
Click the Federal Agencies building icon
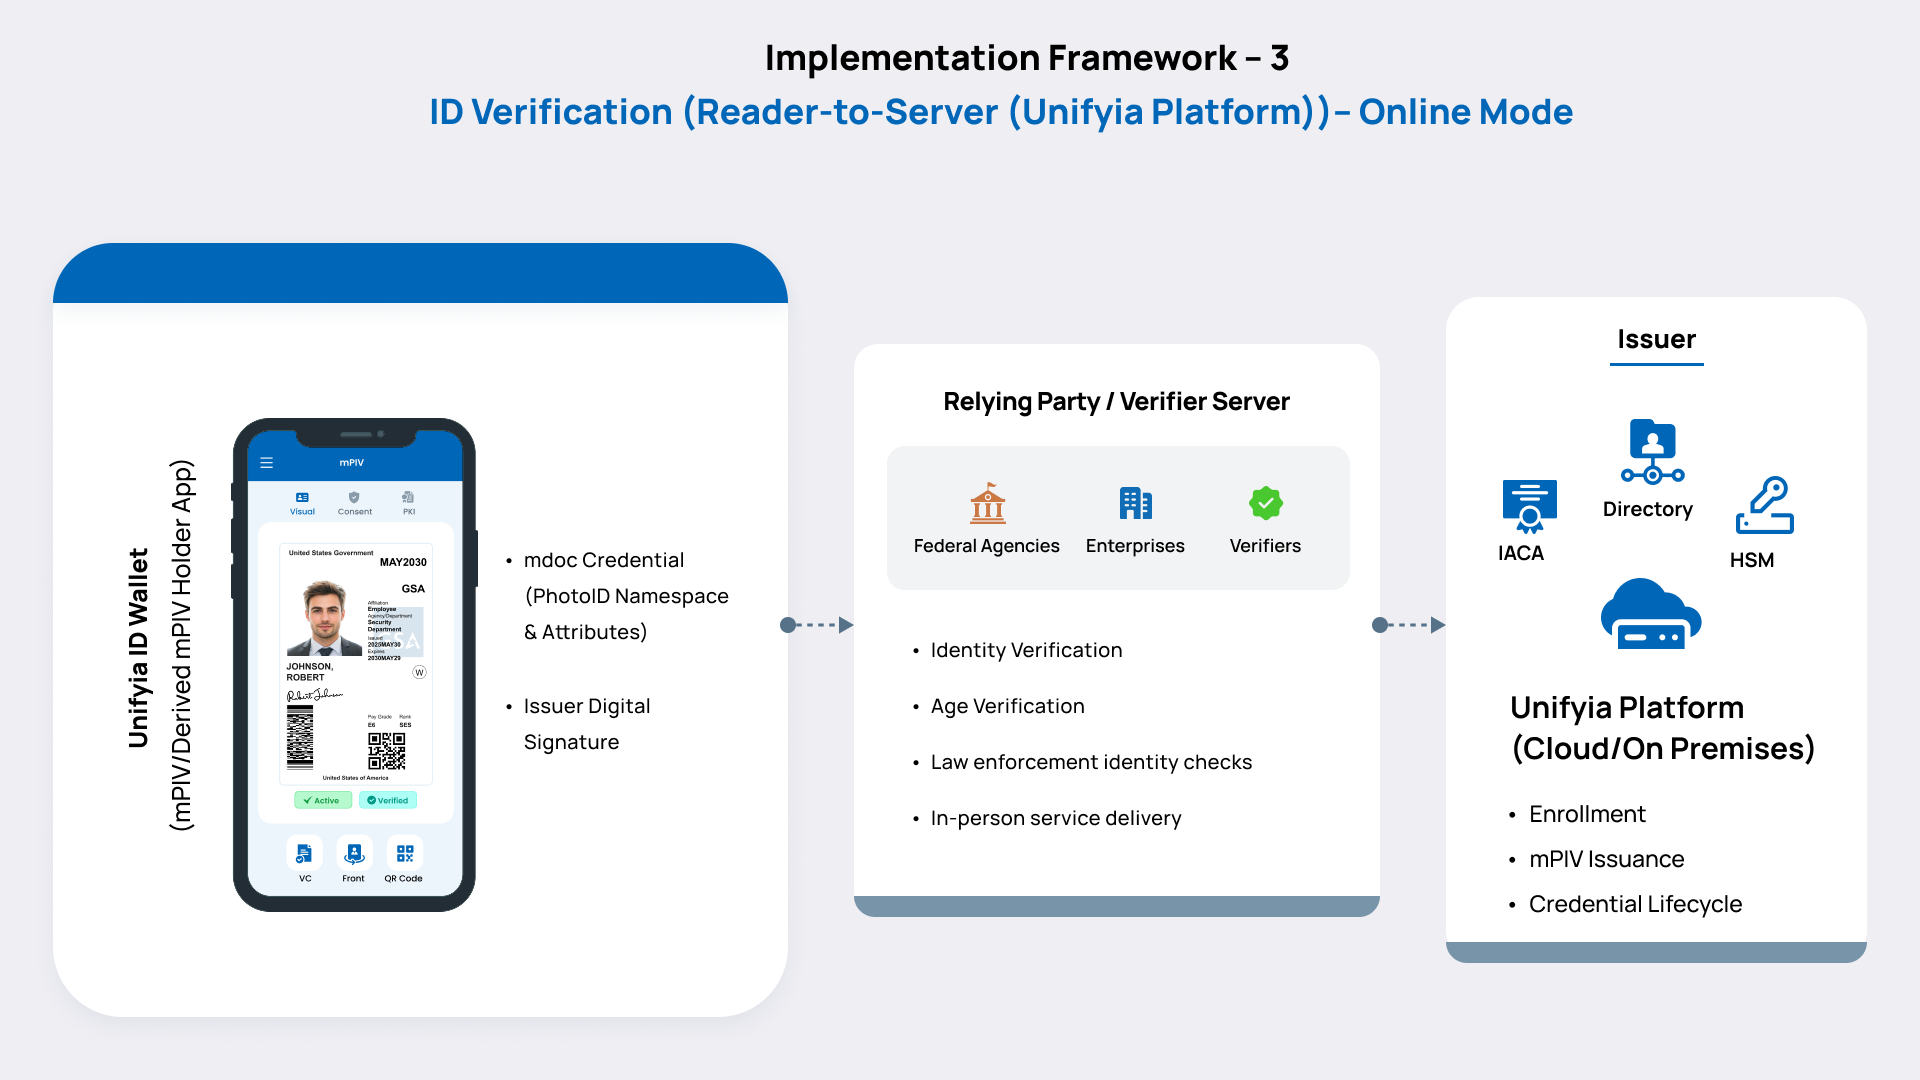(986, 505)
